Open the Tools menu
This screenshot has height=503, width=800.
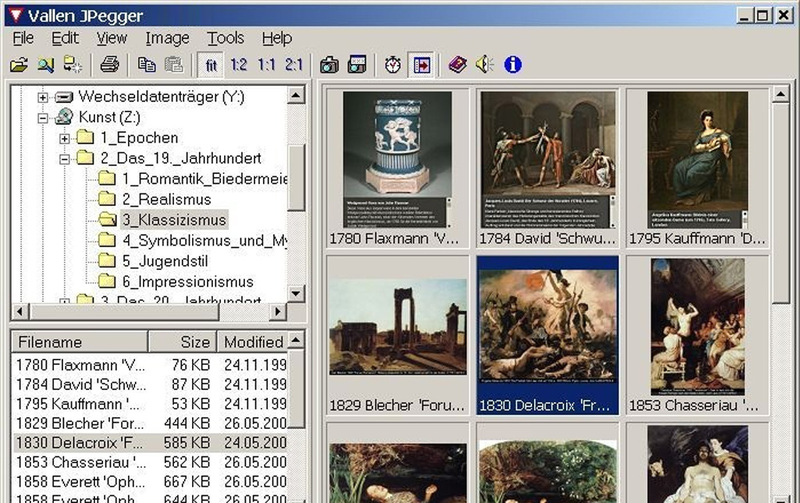226,38
